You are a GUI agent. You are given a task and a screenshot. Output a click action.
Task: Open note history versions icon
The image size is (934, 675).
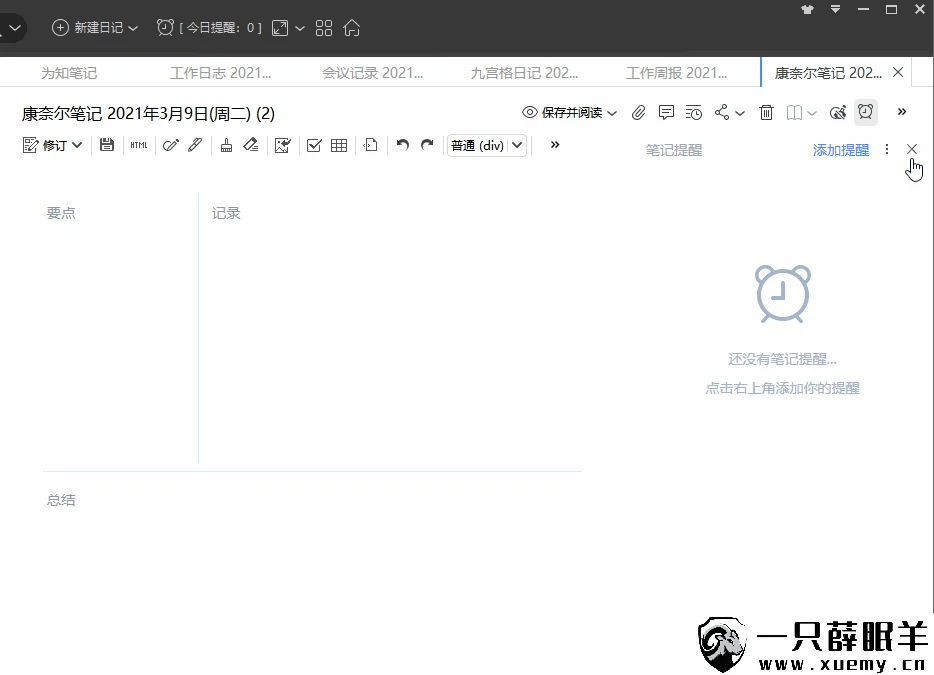pyautogui.click(x=693, y=112)
